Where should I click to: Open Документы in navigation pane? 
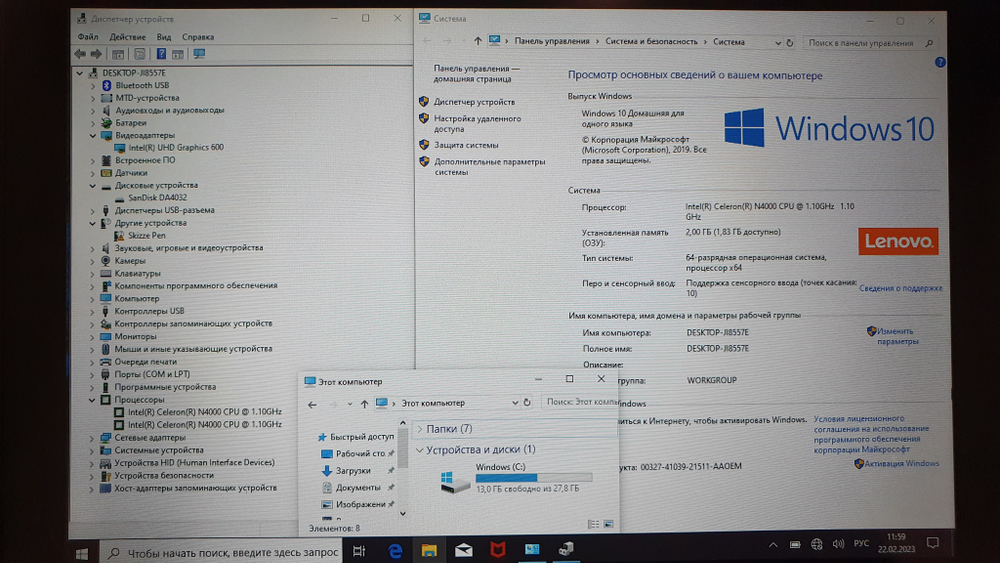point(357,488)
